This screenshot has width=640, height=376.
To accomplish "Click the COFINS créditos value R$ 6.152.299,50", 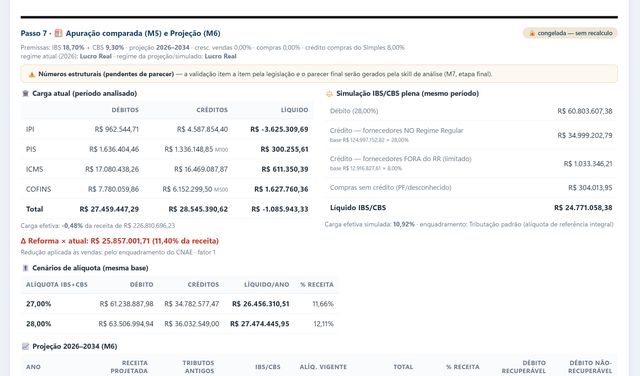I will 187,189.
